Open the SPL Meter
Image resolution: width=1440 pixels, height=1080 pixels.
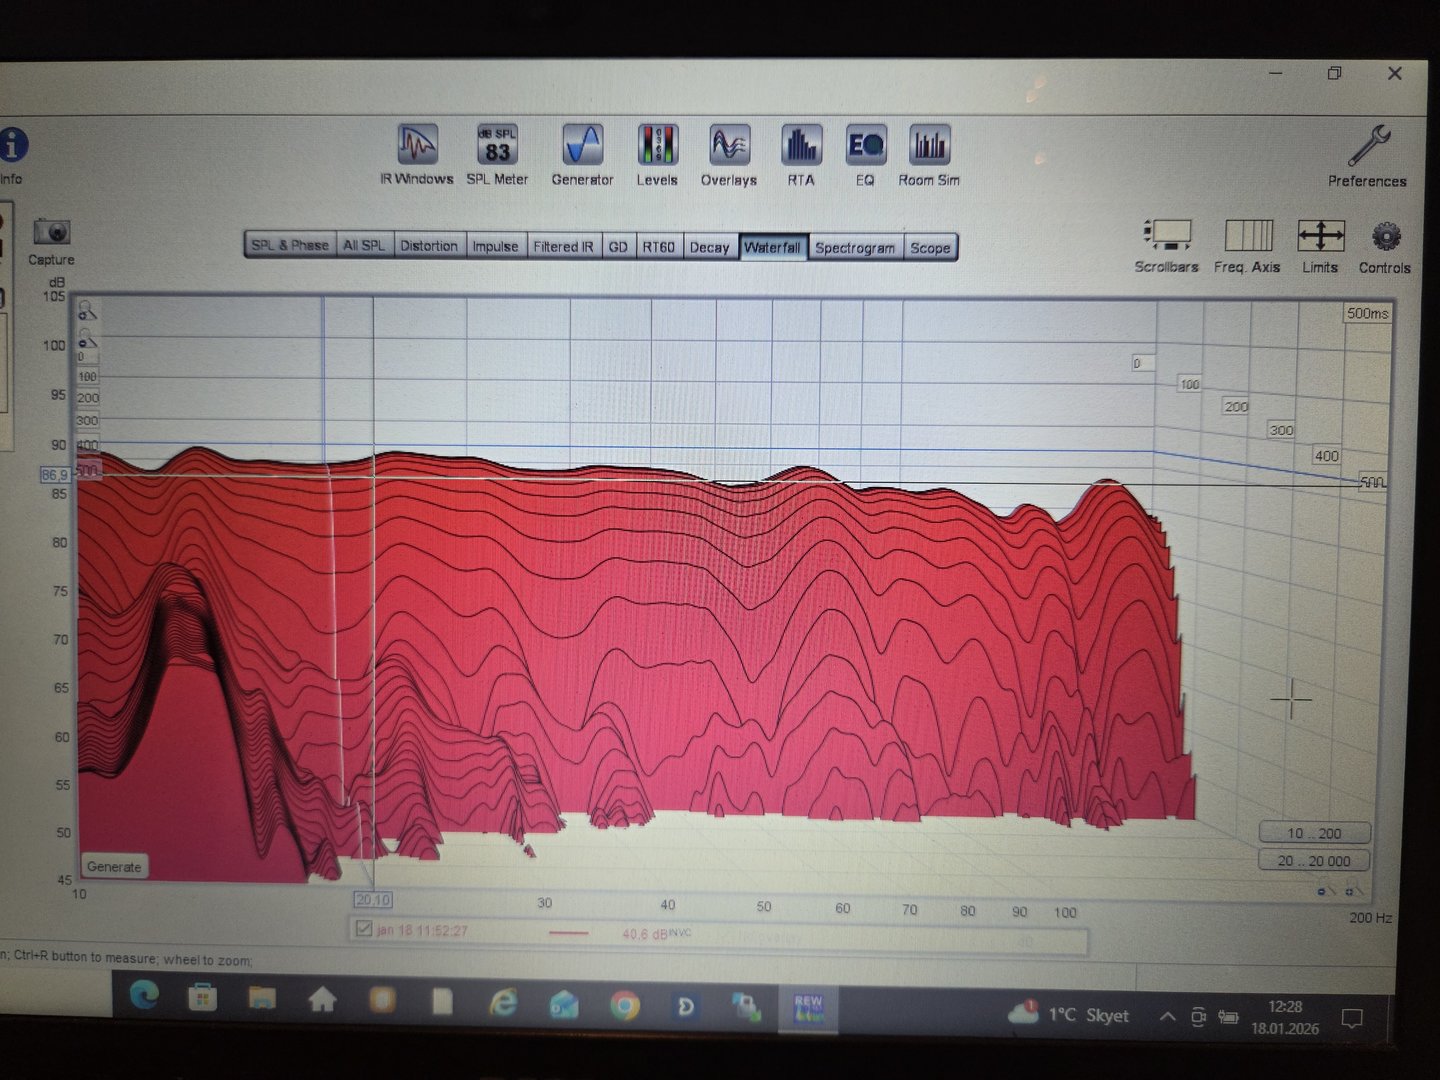click(497, 155)
